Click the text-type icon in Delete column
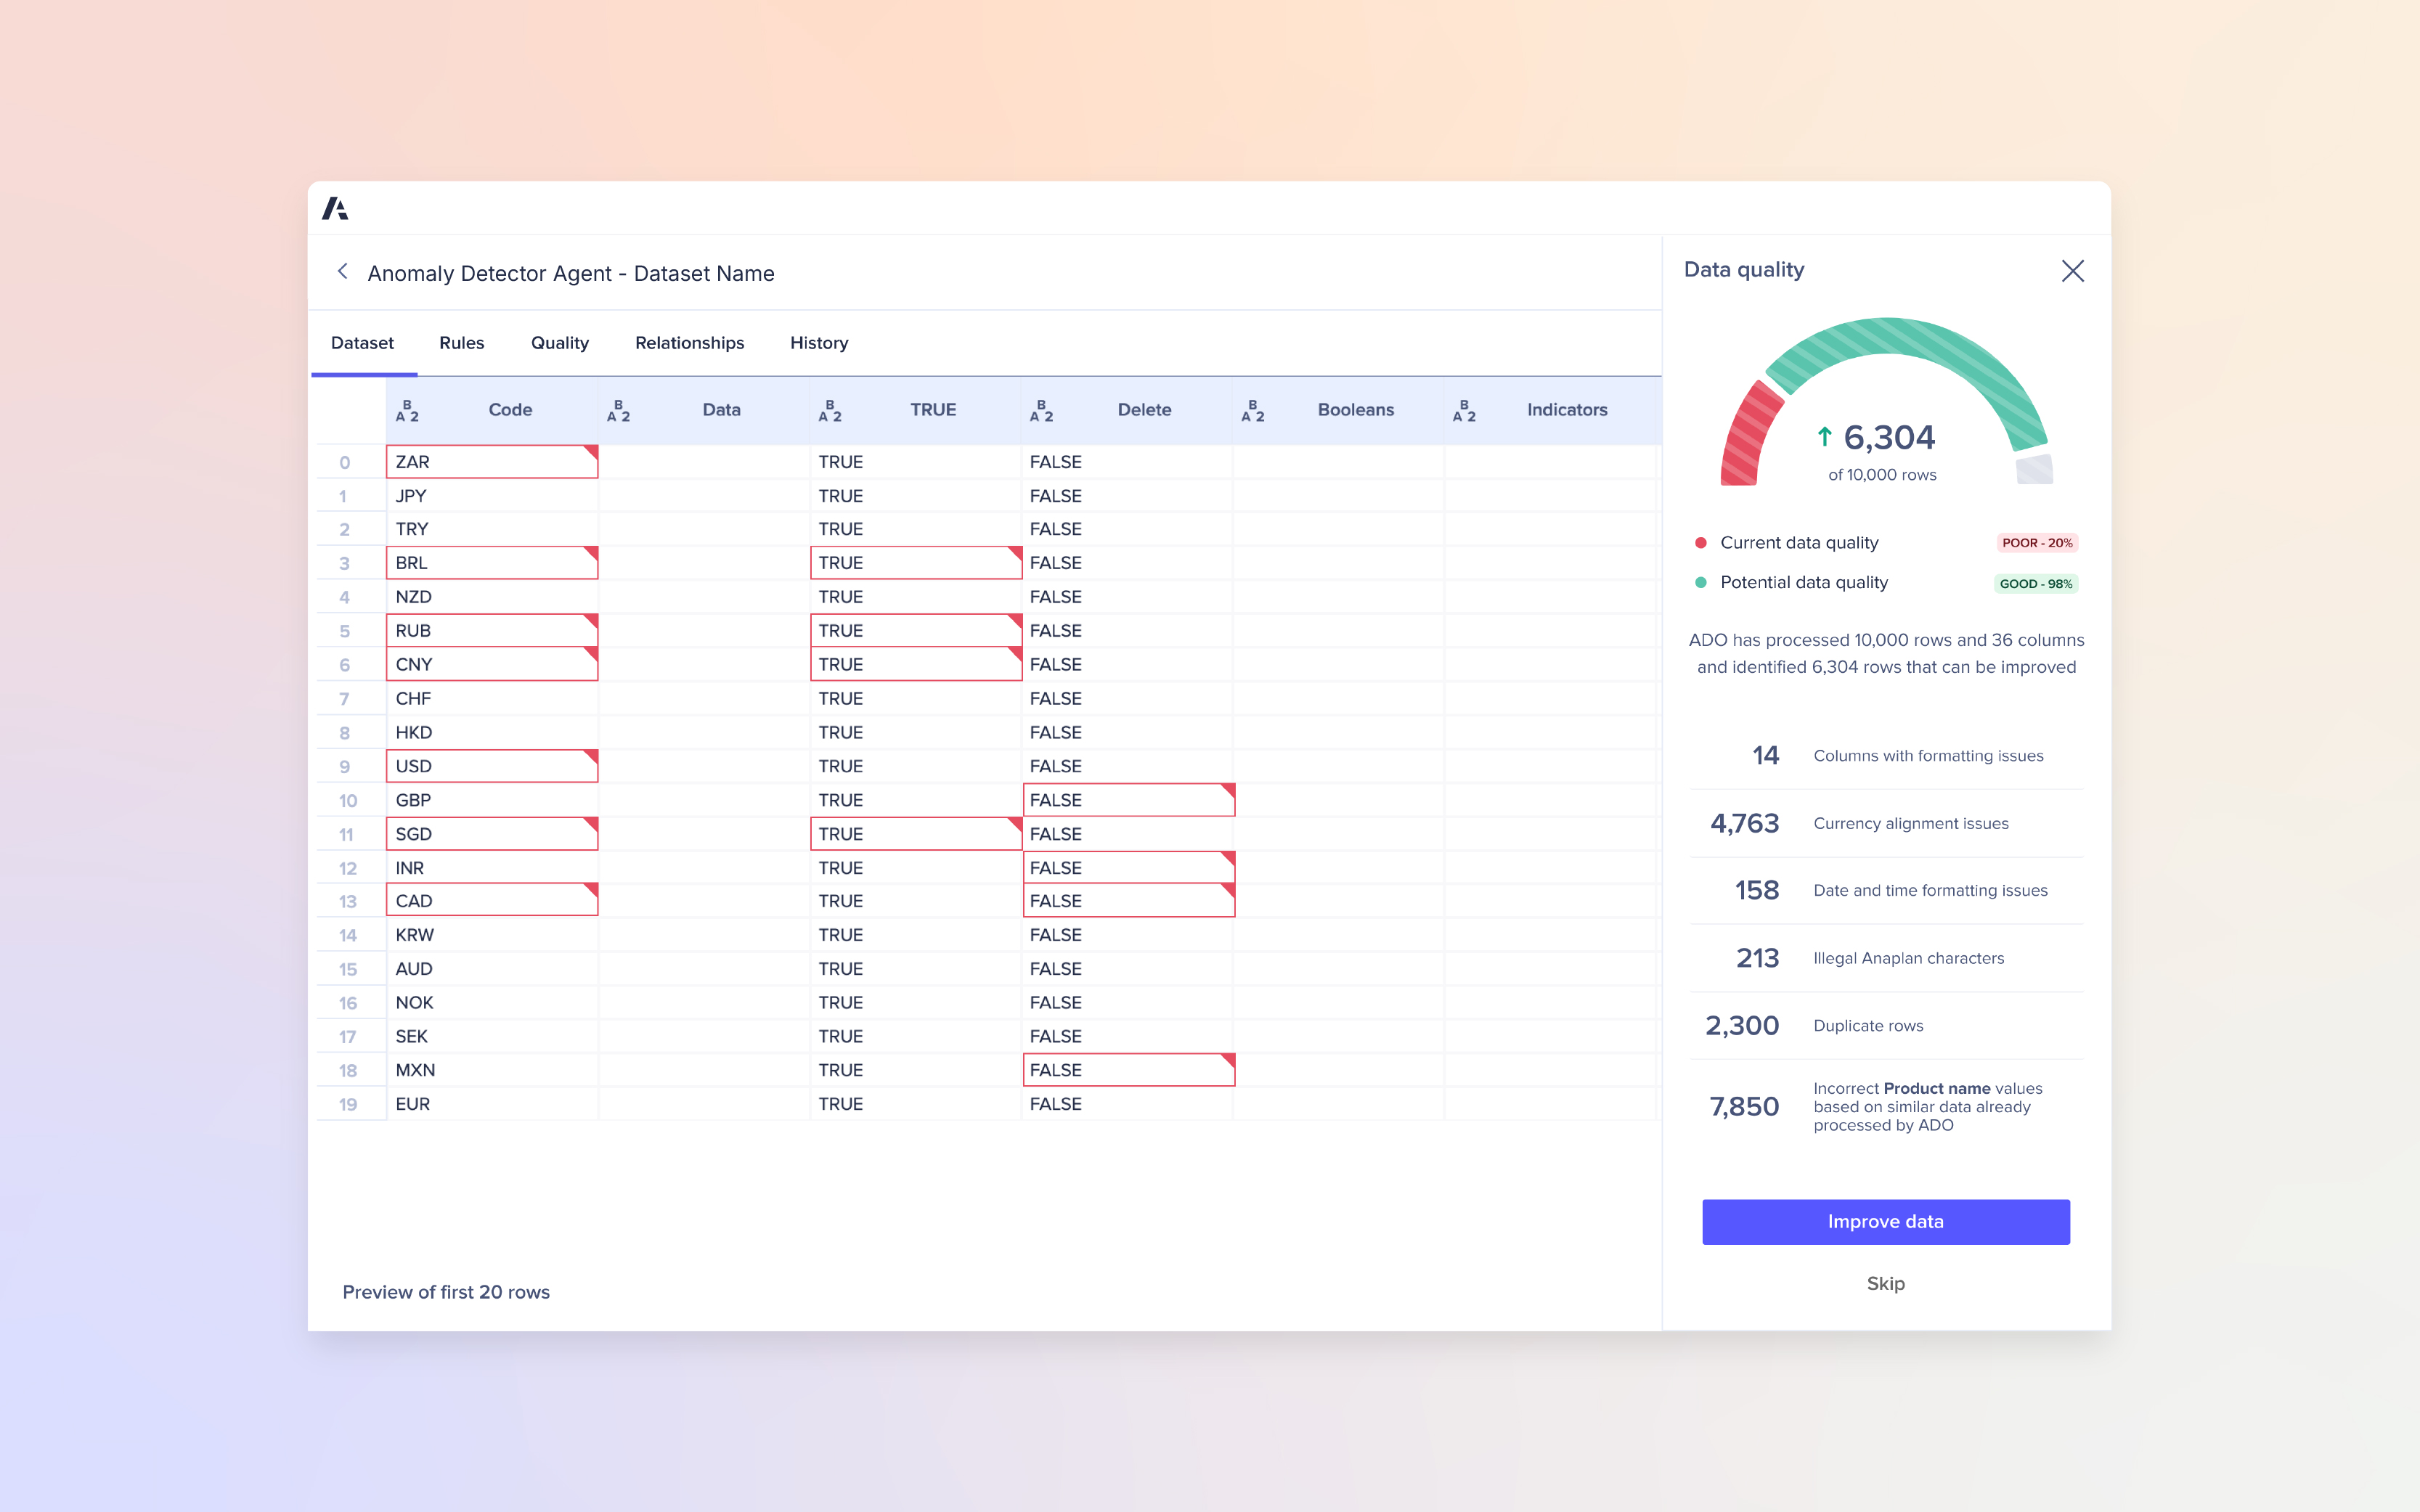This screenshot has height=1512, width=2420. (1041, 411)
